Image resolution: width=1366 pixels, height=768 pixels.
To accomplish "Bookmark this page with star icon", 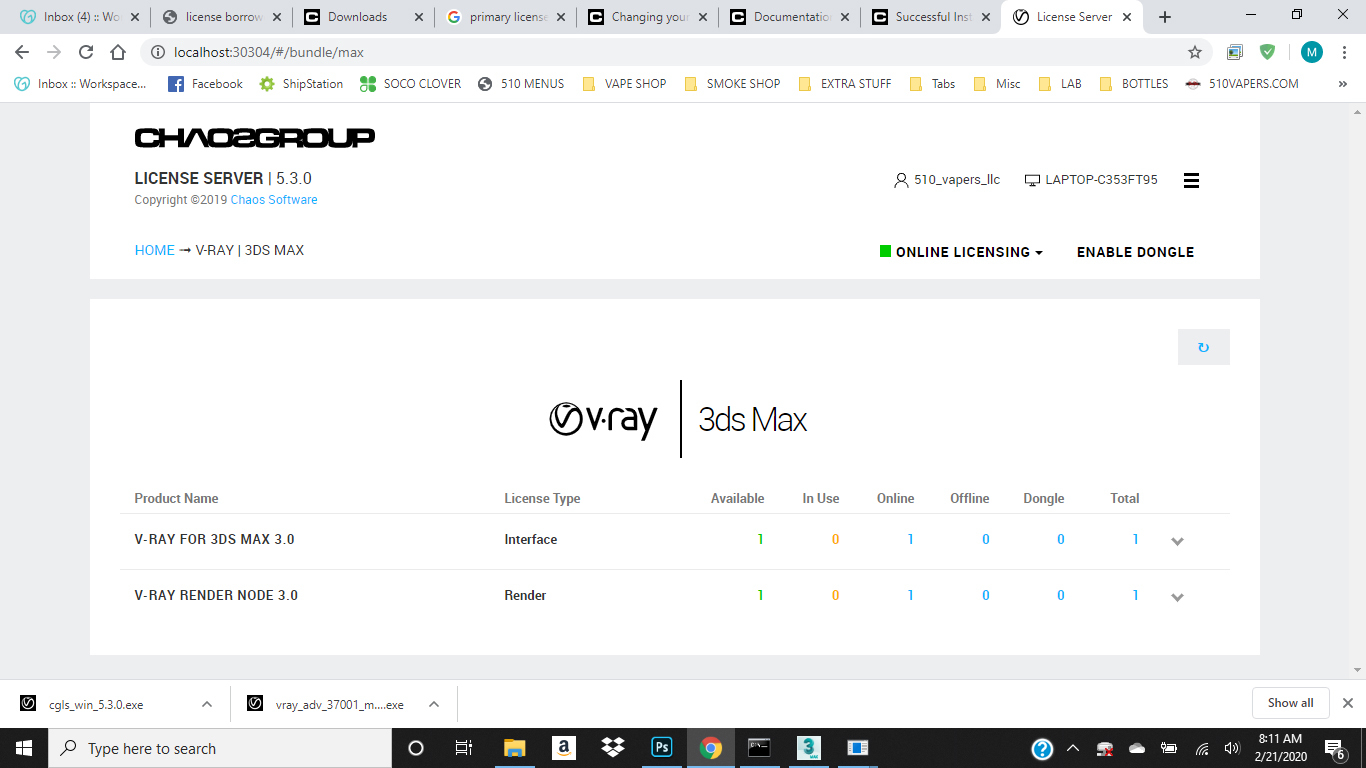I will 1194,52.
